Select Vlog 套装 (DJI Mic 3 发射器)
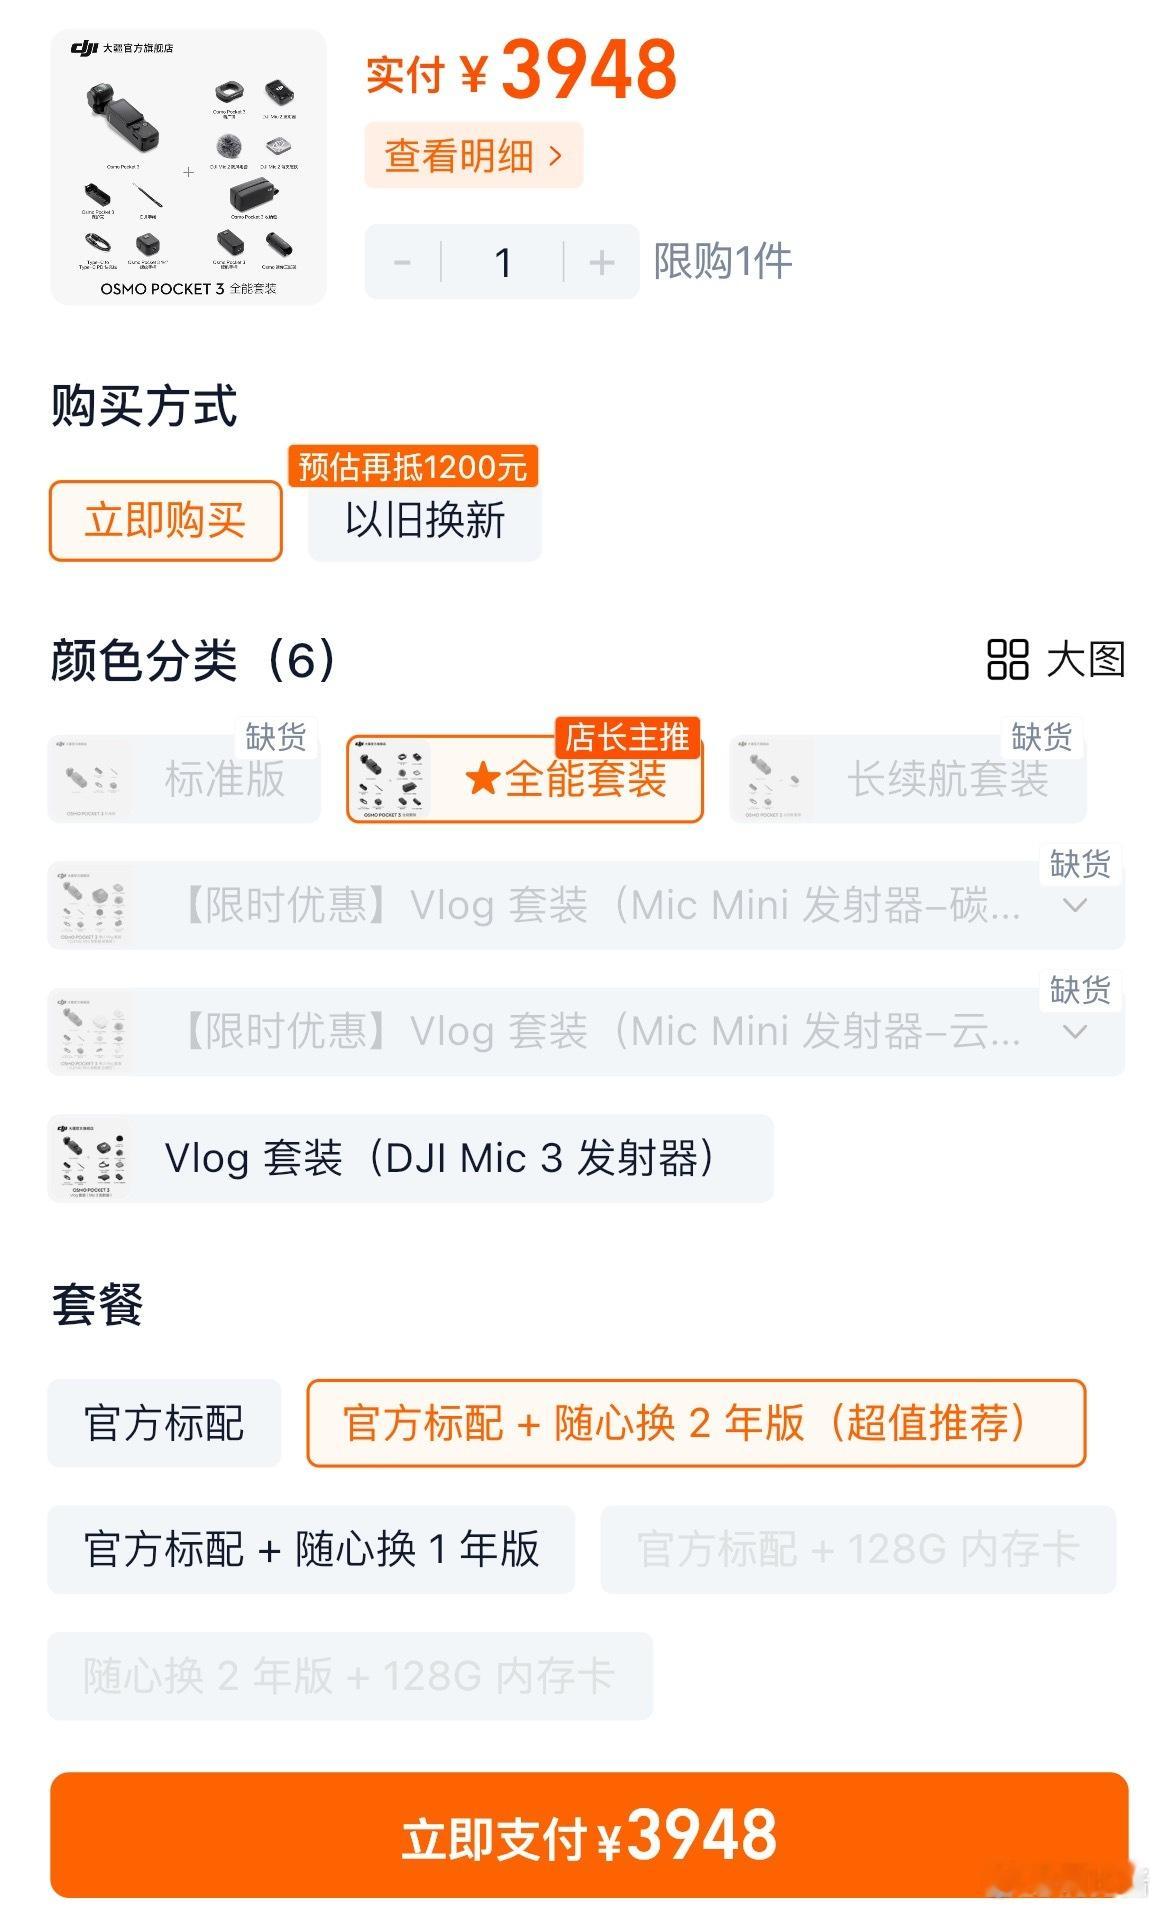This screenshot has width=1160, height=1910. 410,1158
